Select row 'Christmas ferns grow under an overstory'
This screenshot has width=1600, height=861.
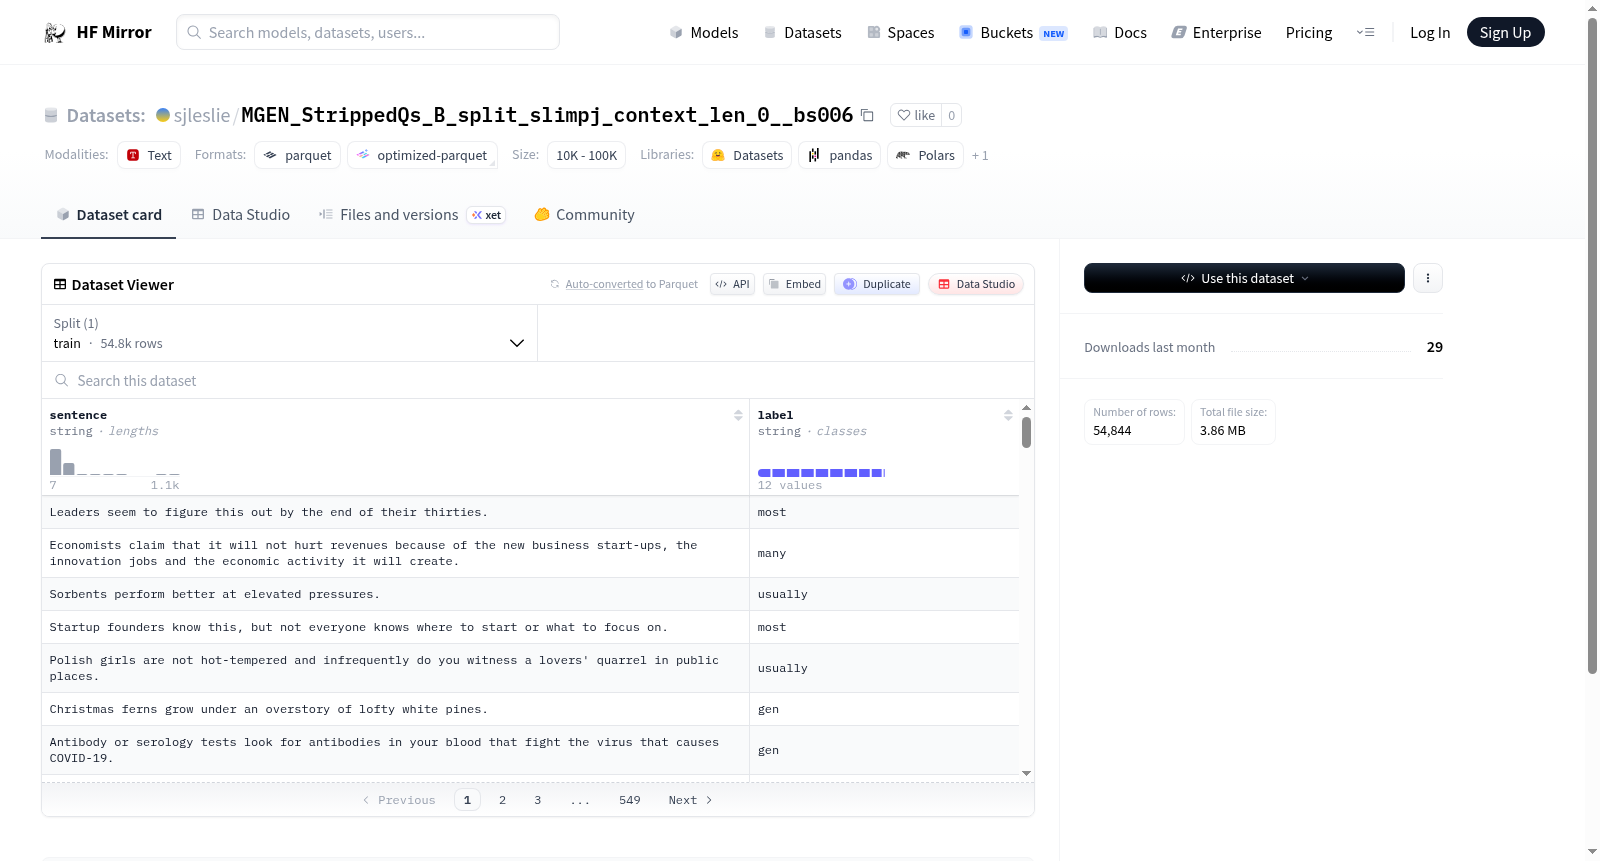coord(530,709)
